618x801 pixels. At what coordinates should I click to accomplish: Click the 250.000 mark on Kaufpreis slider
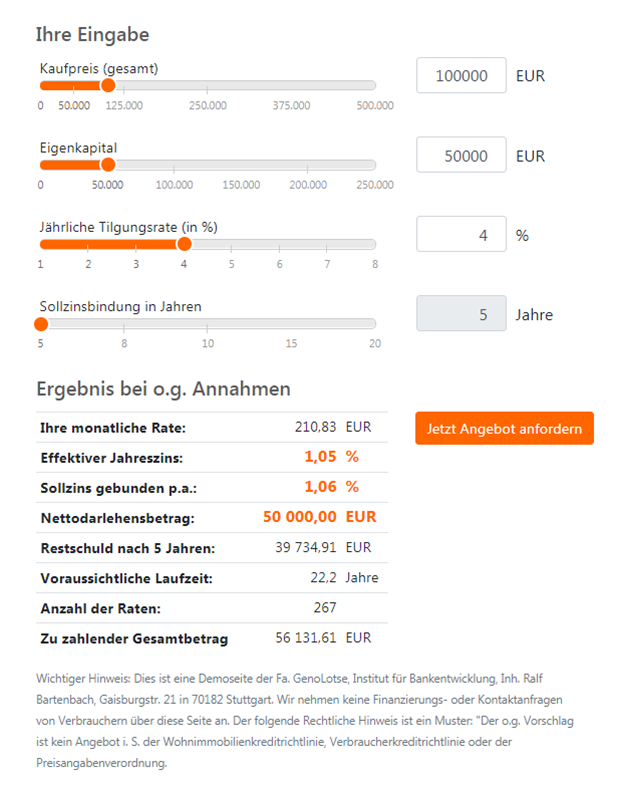207,103
